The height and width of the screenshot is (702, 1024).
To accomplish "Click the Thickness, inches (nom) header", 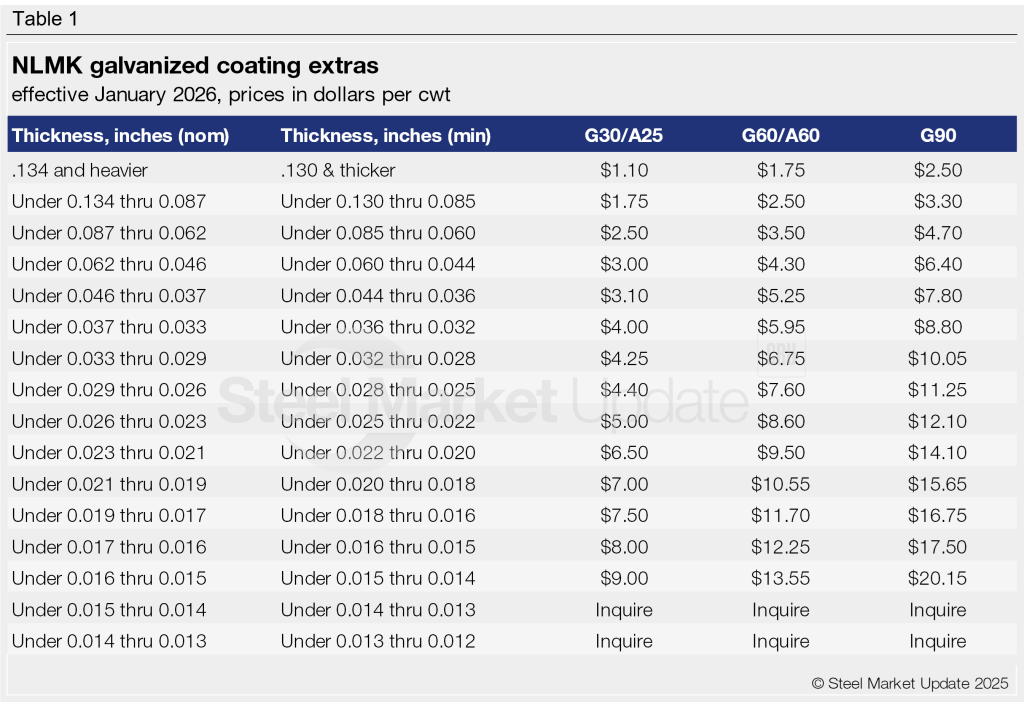I will (x=121, y=135).
